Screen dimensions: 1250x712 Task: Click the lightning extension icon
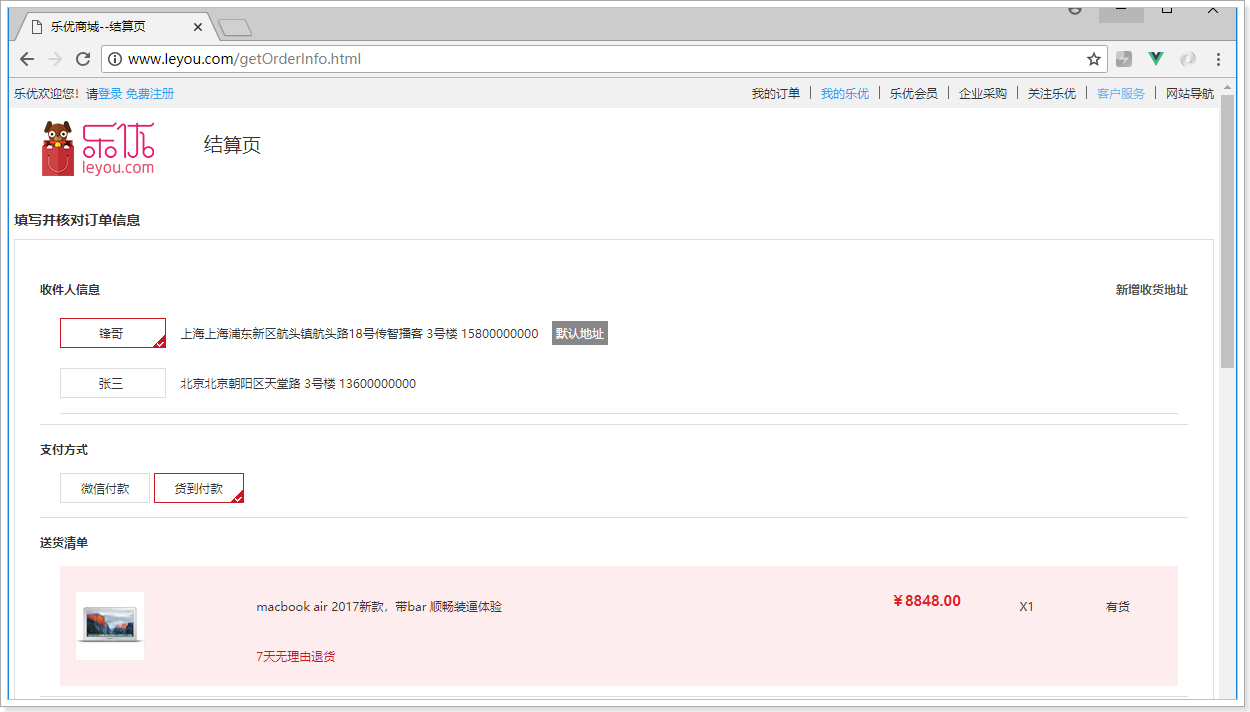(x=1124, y=59)
